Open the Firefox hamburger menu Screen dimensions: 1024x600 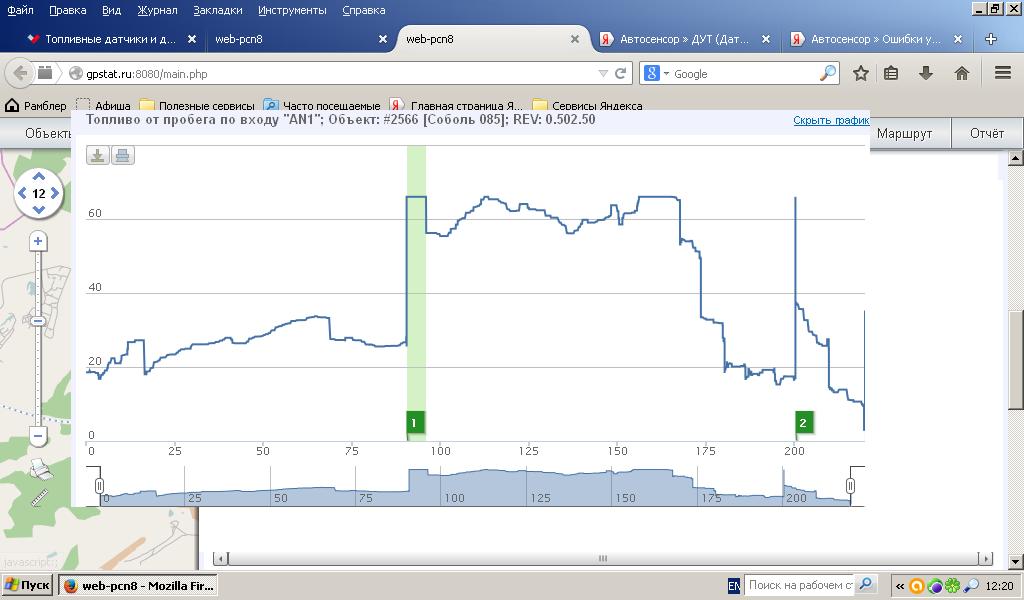tap(1003, 73)
